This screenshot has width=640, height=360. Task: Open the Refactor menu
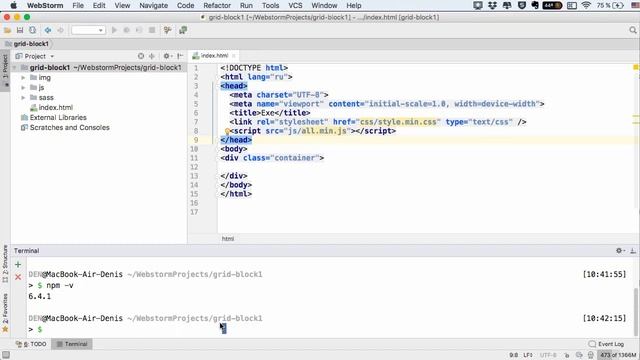[x=217, y=6]
